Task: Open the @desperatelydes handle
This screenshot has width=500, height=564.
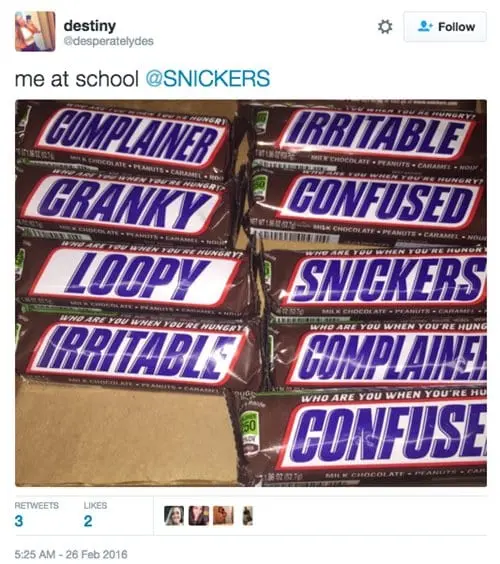Action: click(109, 41)
